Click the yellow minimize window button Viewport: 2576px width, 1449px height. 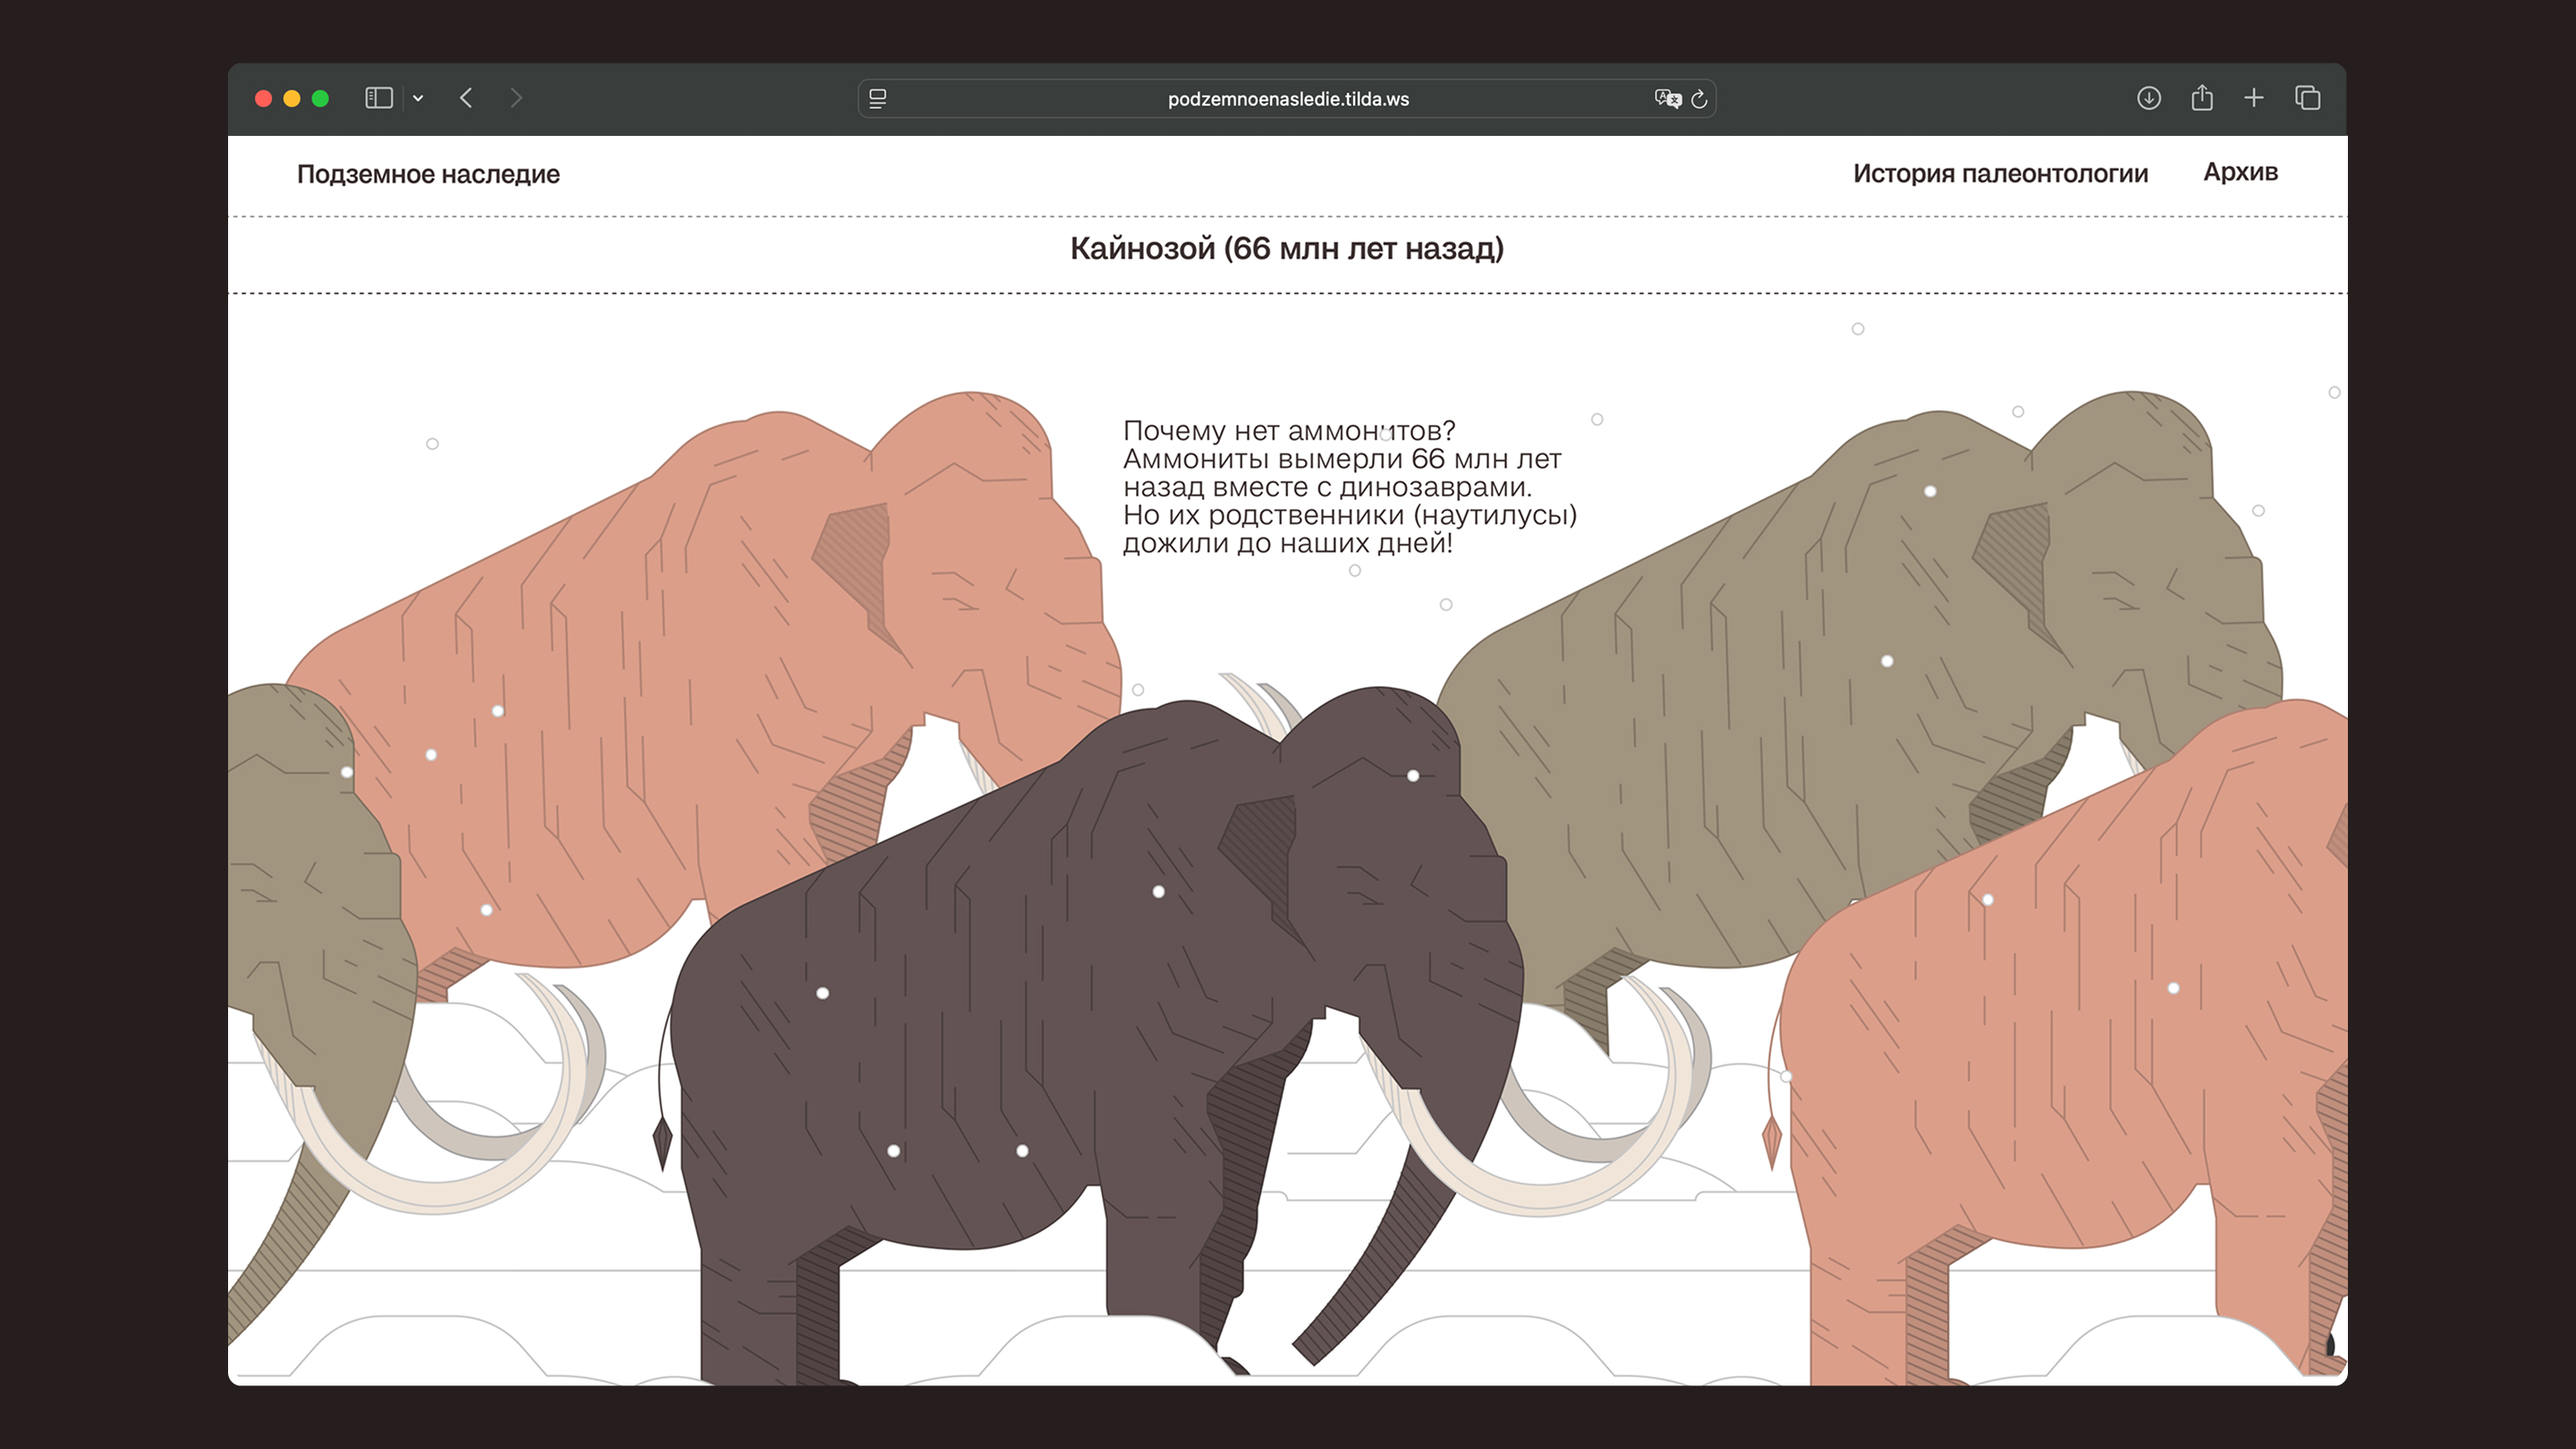292,98
